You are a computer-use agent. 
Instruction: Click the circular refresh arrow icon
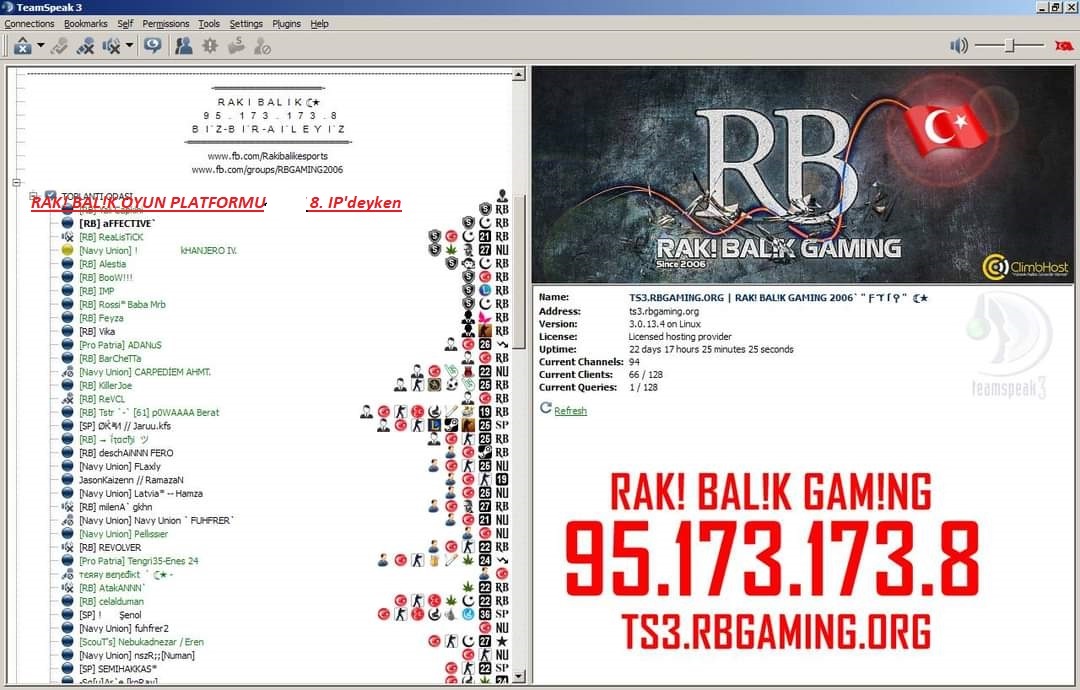click(x=546, y=408)
